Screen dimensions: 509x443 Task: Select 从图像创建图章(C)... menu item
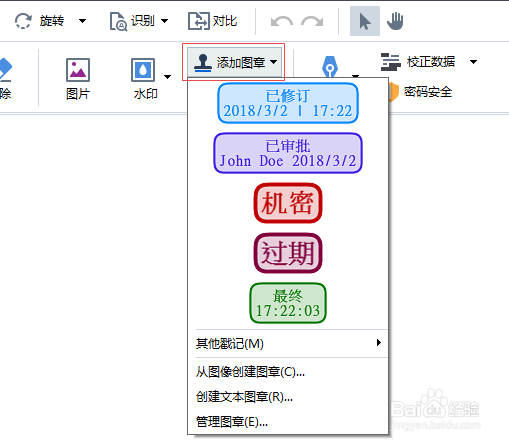pyautogui.click(x=288, y=372)
